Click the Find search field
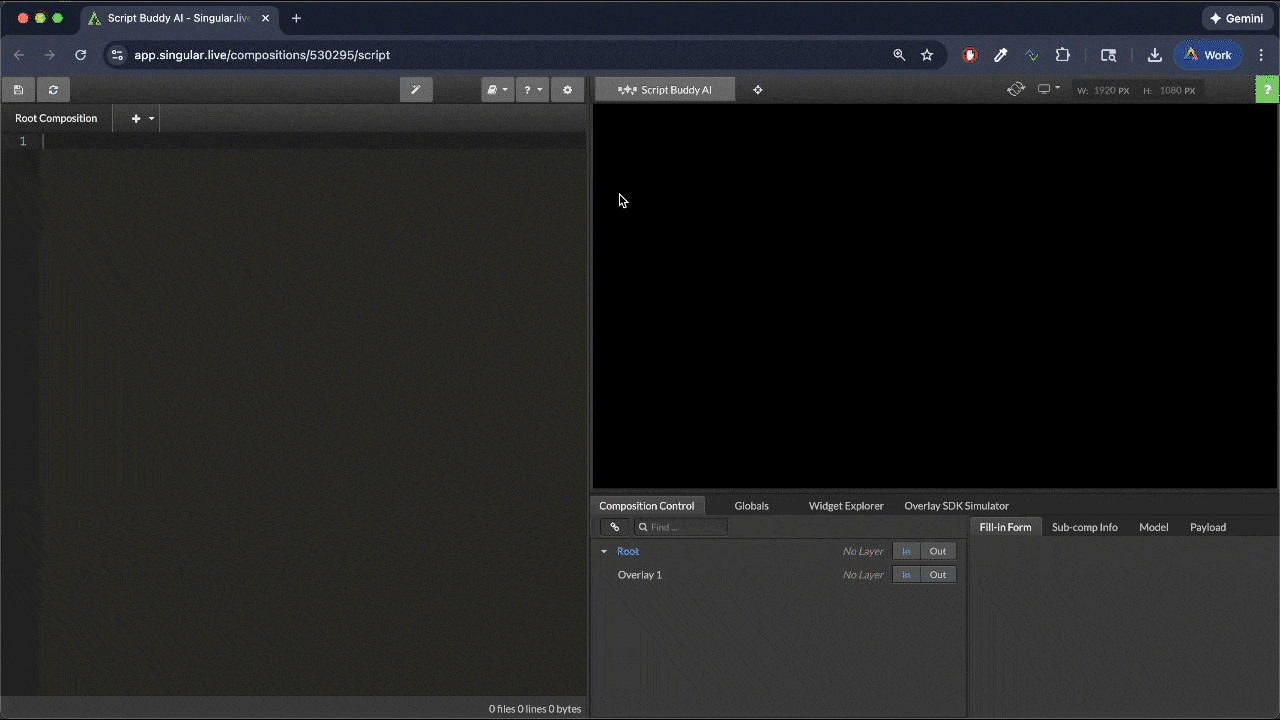The height and width of the screenshot is (720, 1280). pyautogui.click(x=680, y=527)
